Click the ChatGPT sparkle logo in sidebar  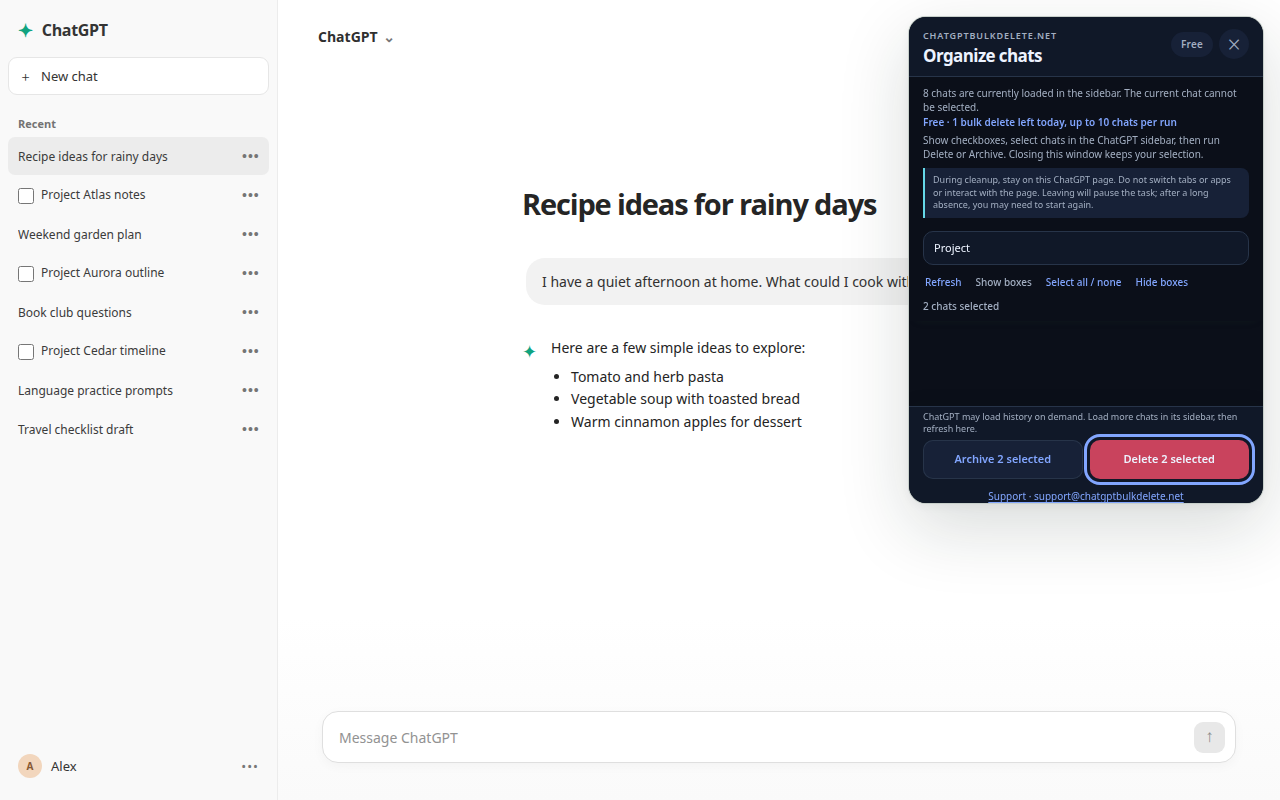26,30
